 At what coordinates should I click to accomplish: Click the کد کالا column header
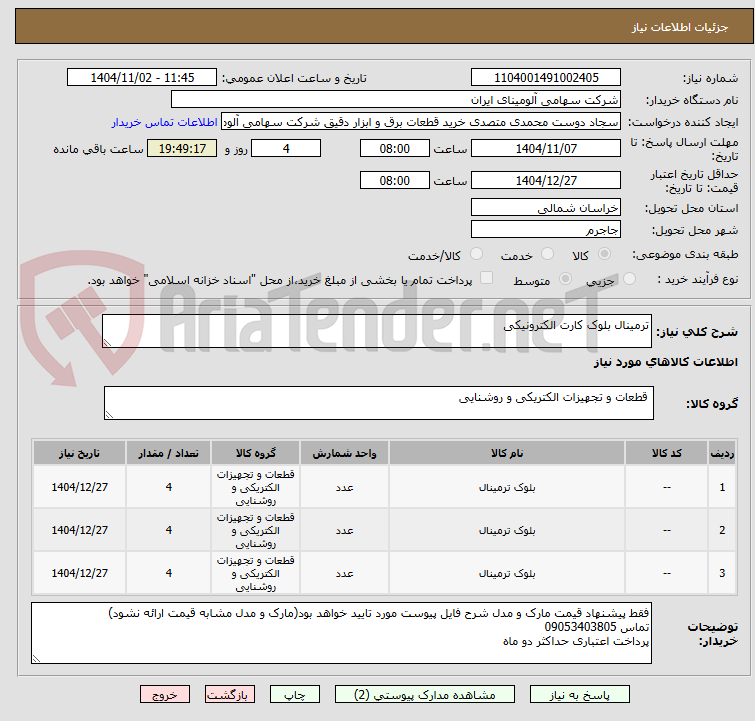(666, 453)
